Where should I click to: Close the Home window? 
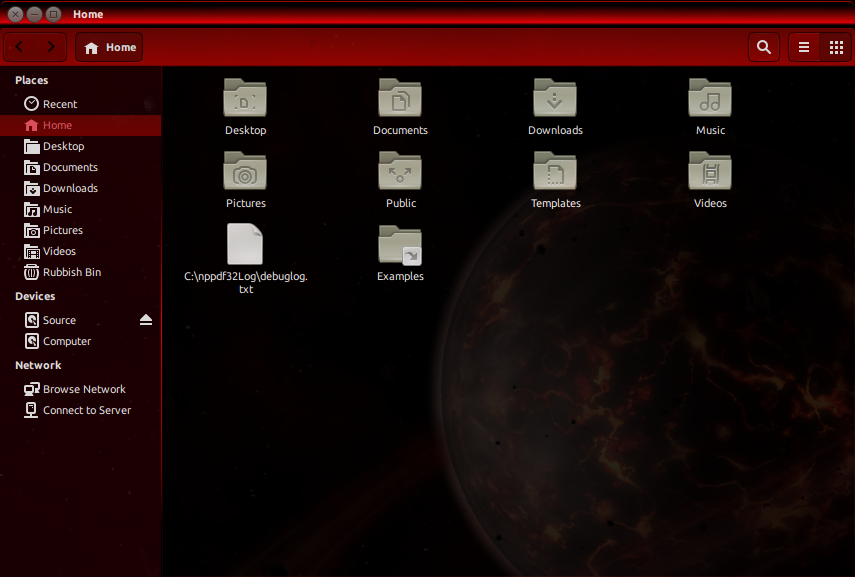(x=16, y=14)
